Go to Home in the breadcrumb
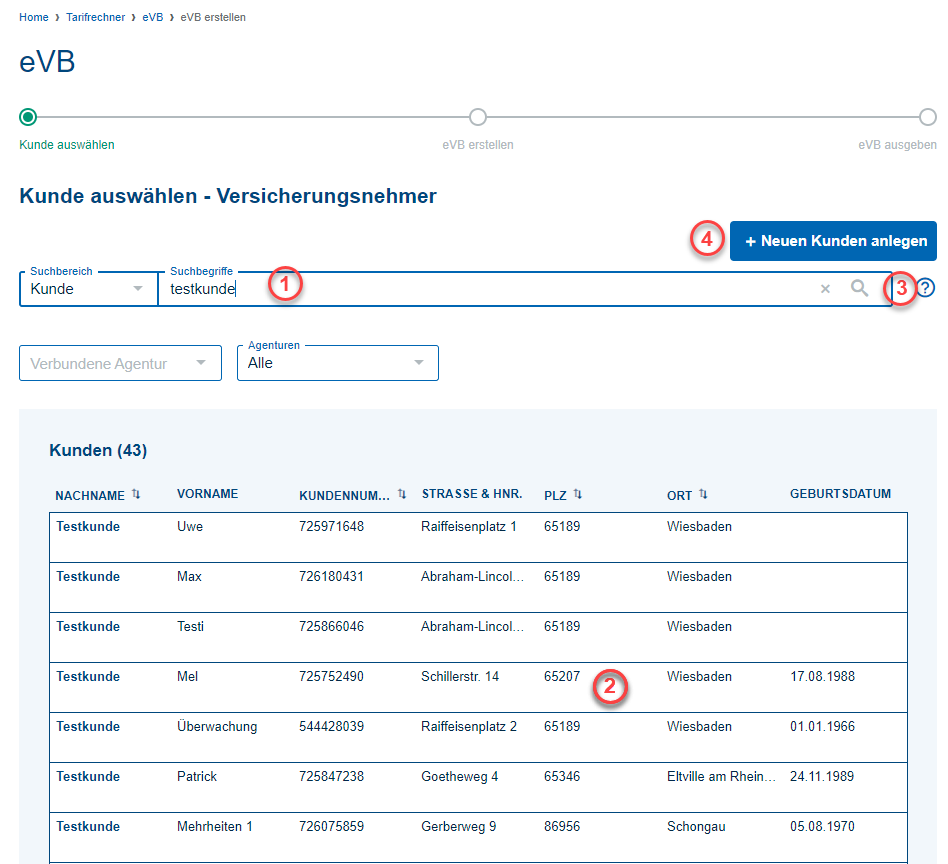This screenshot has width=948, height=864. (x=33, y=18)
